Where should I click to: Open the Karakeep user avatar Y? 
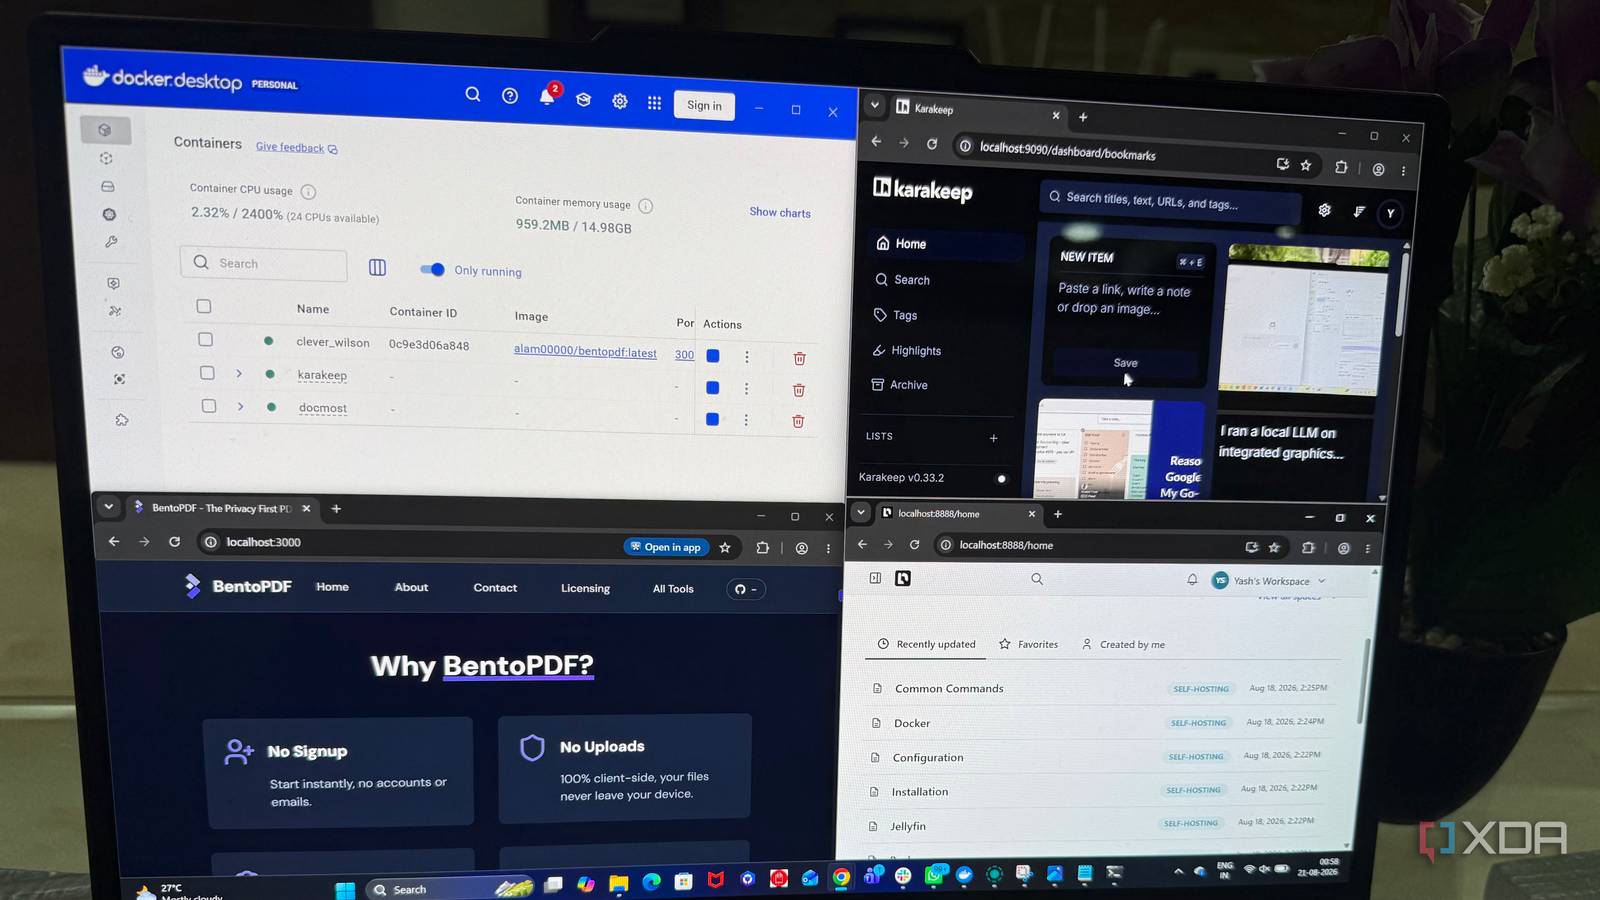[x=1390, y=213]
